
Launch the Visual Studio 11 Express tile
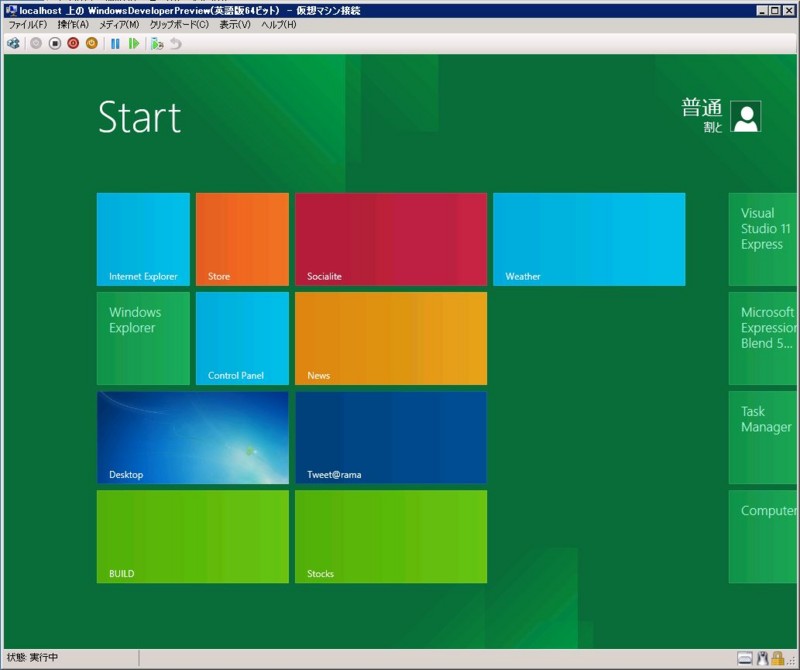762,239
